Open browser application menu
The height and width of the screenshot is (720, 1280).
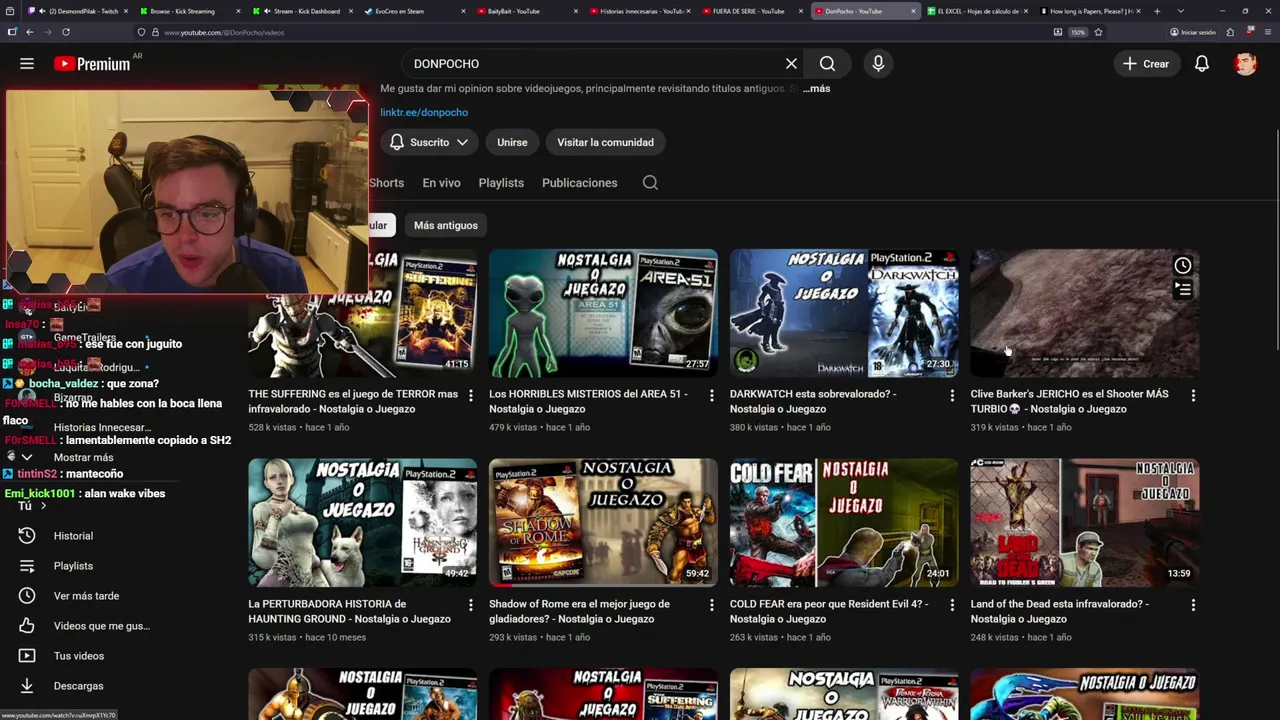1268,32
